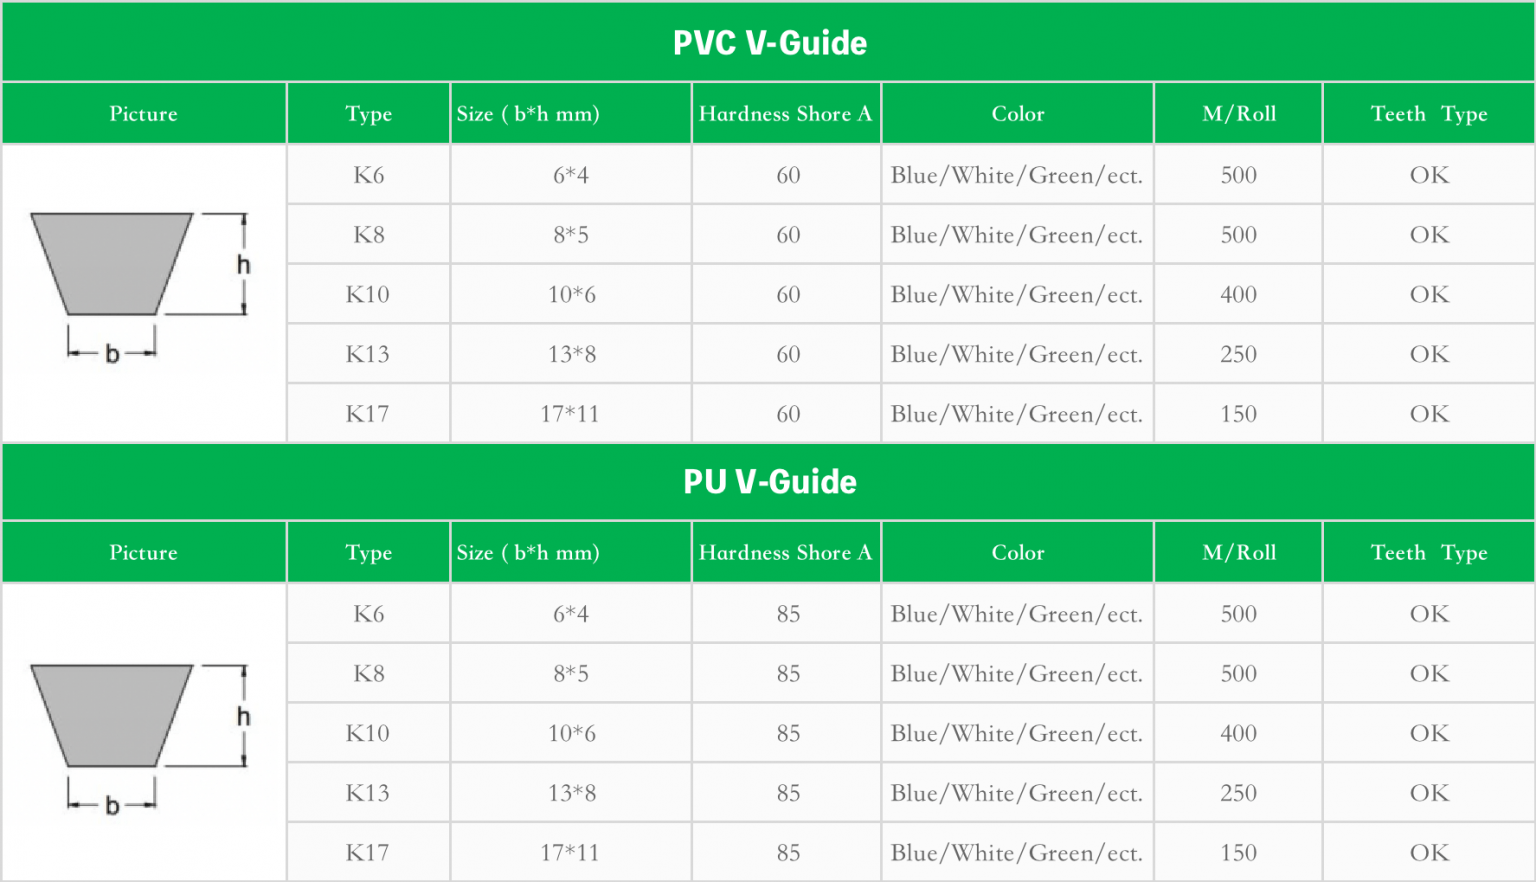
Task: Select hardness value 85 in PU K8 row
Action: pyautogui.click(x=786, y=674)
